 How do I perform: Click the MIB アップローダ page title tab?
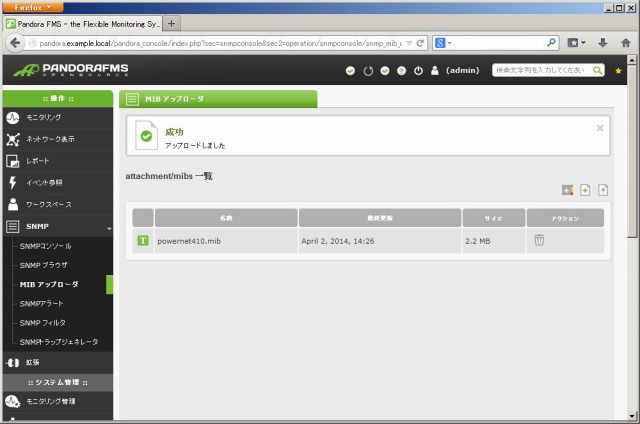click(218, 99)
